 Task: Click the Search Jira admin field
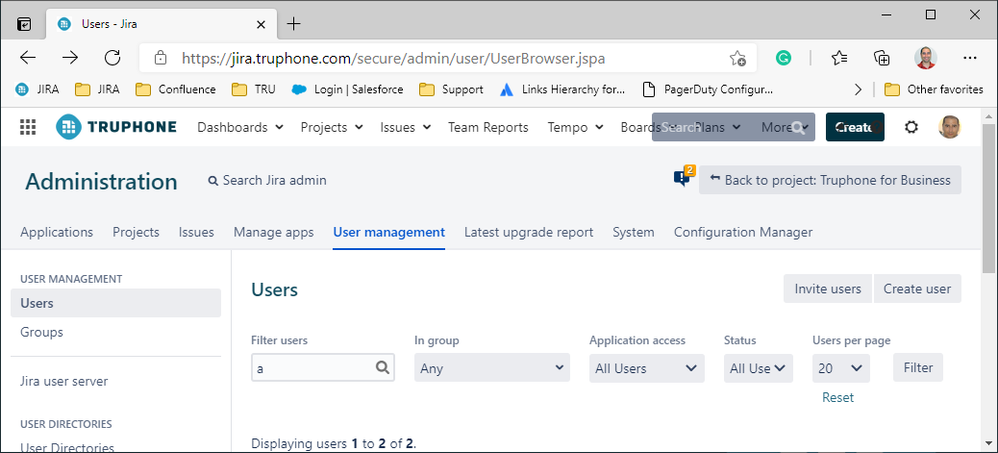267,181
